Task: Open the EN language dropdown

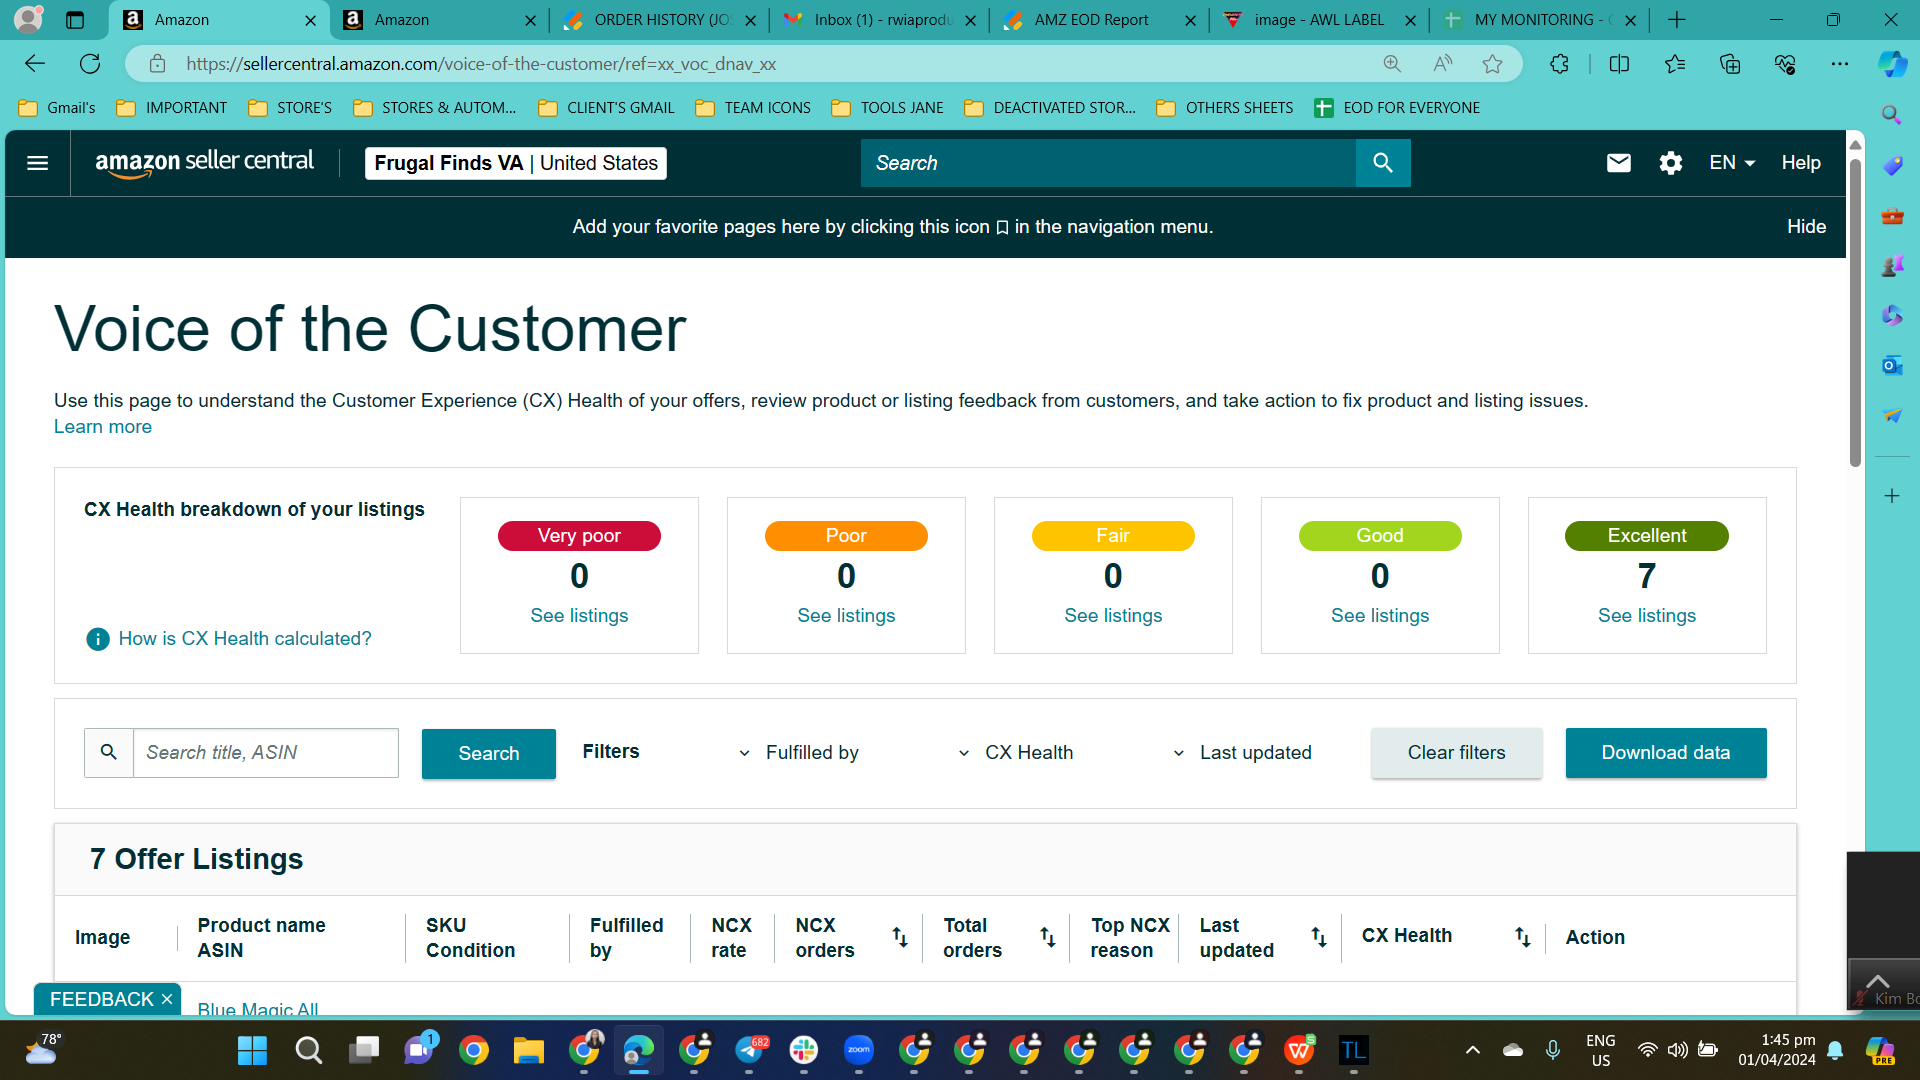Action: point(1732,163)
